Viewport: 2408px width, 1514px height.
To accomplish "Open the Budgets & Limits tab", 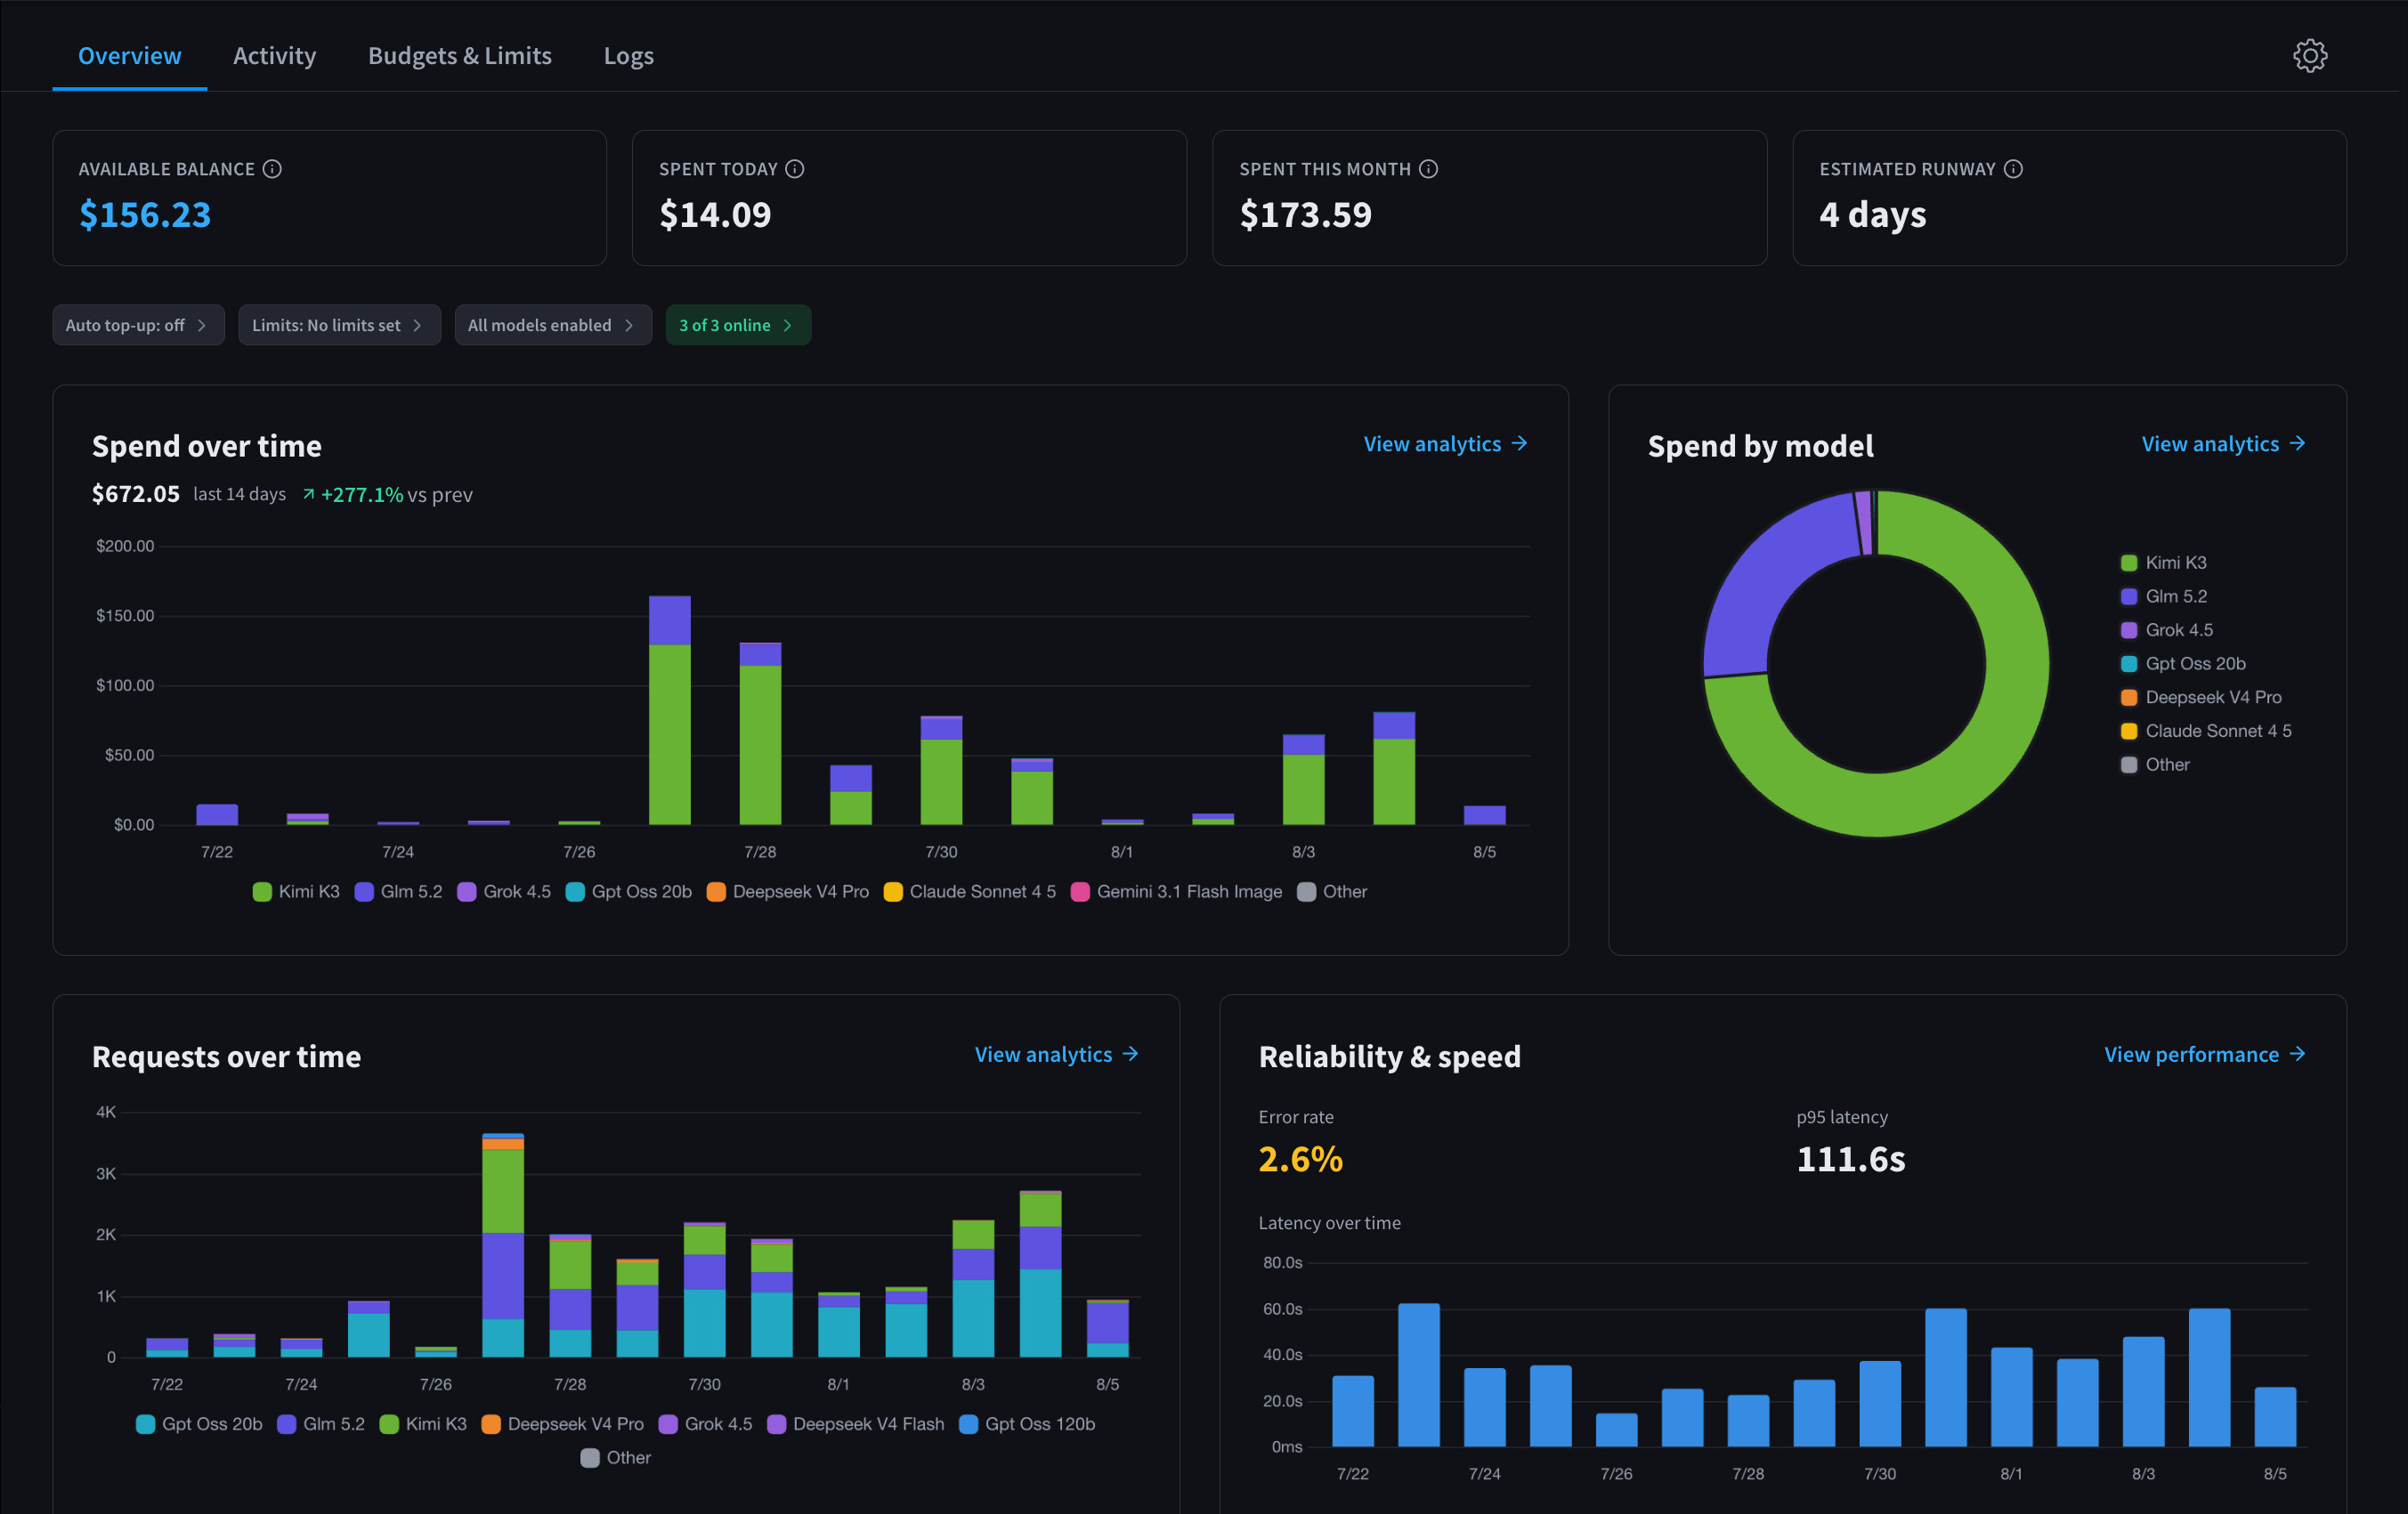I will (x=460, y=56).
